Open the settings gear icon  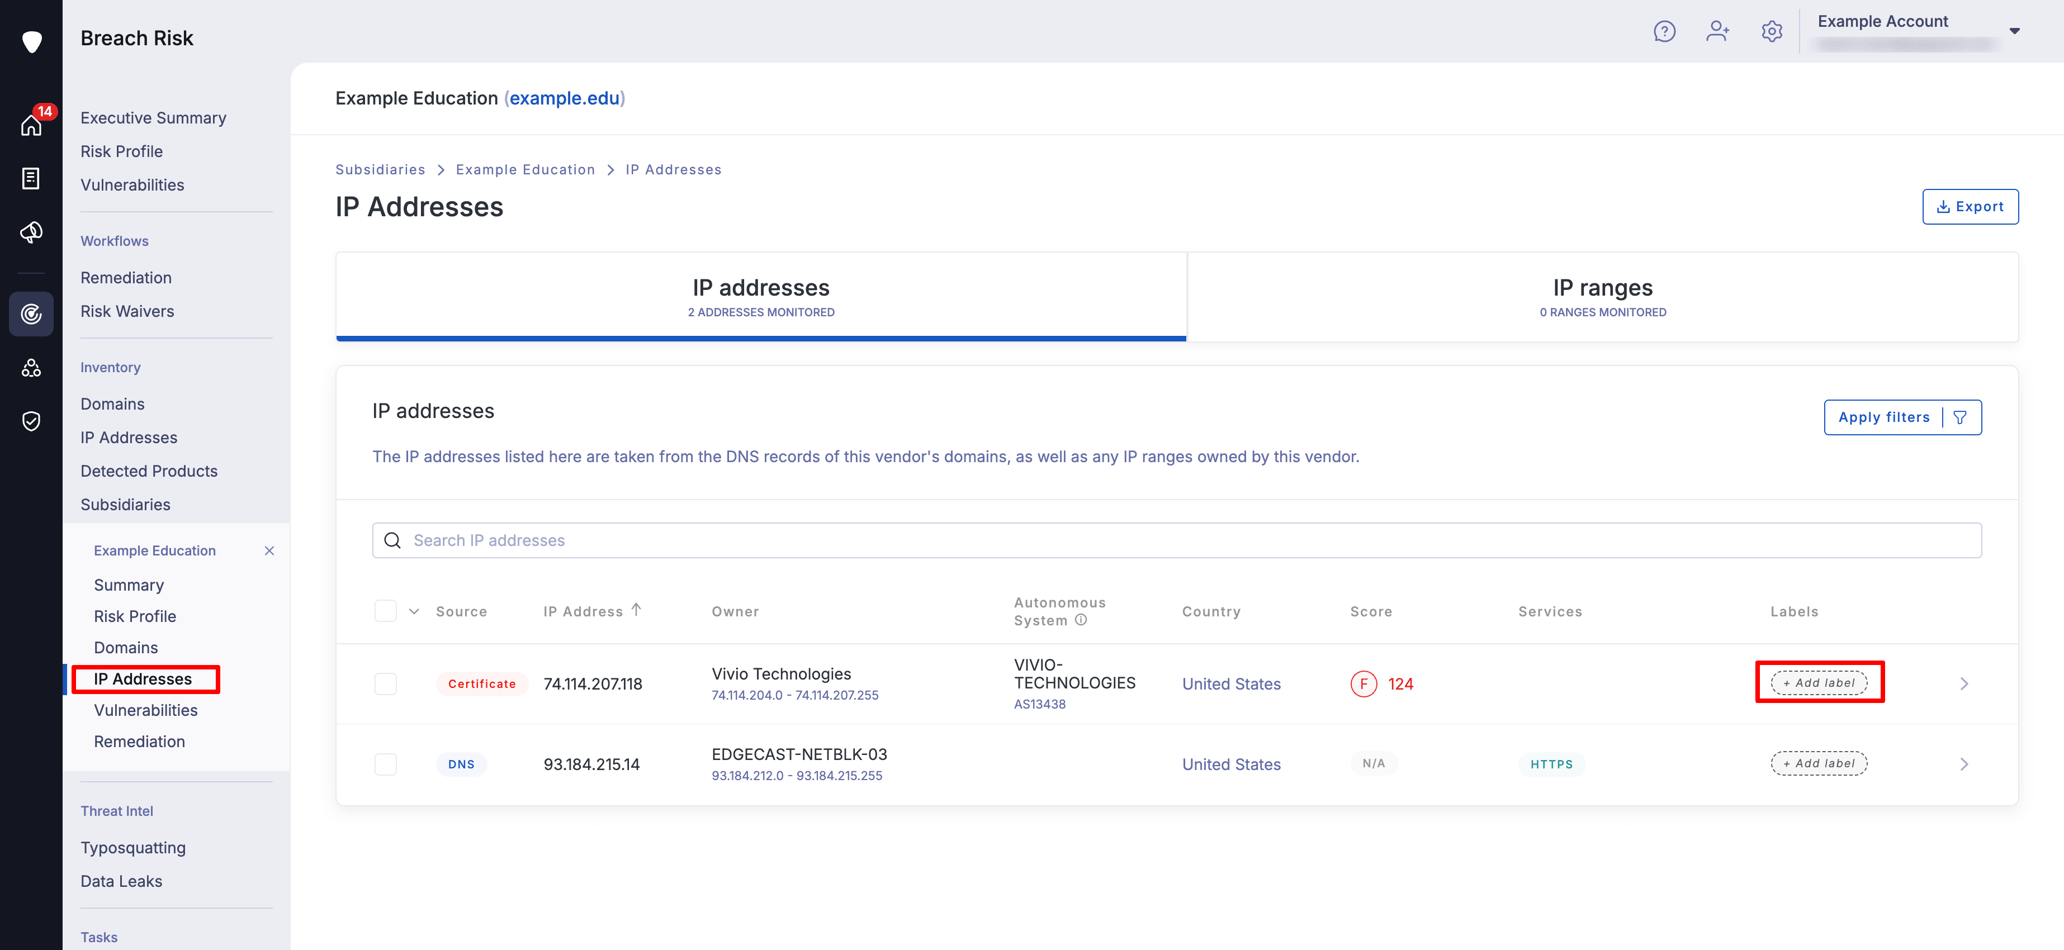point(1771,32)
